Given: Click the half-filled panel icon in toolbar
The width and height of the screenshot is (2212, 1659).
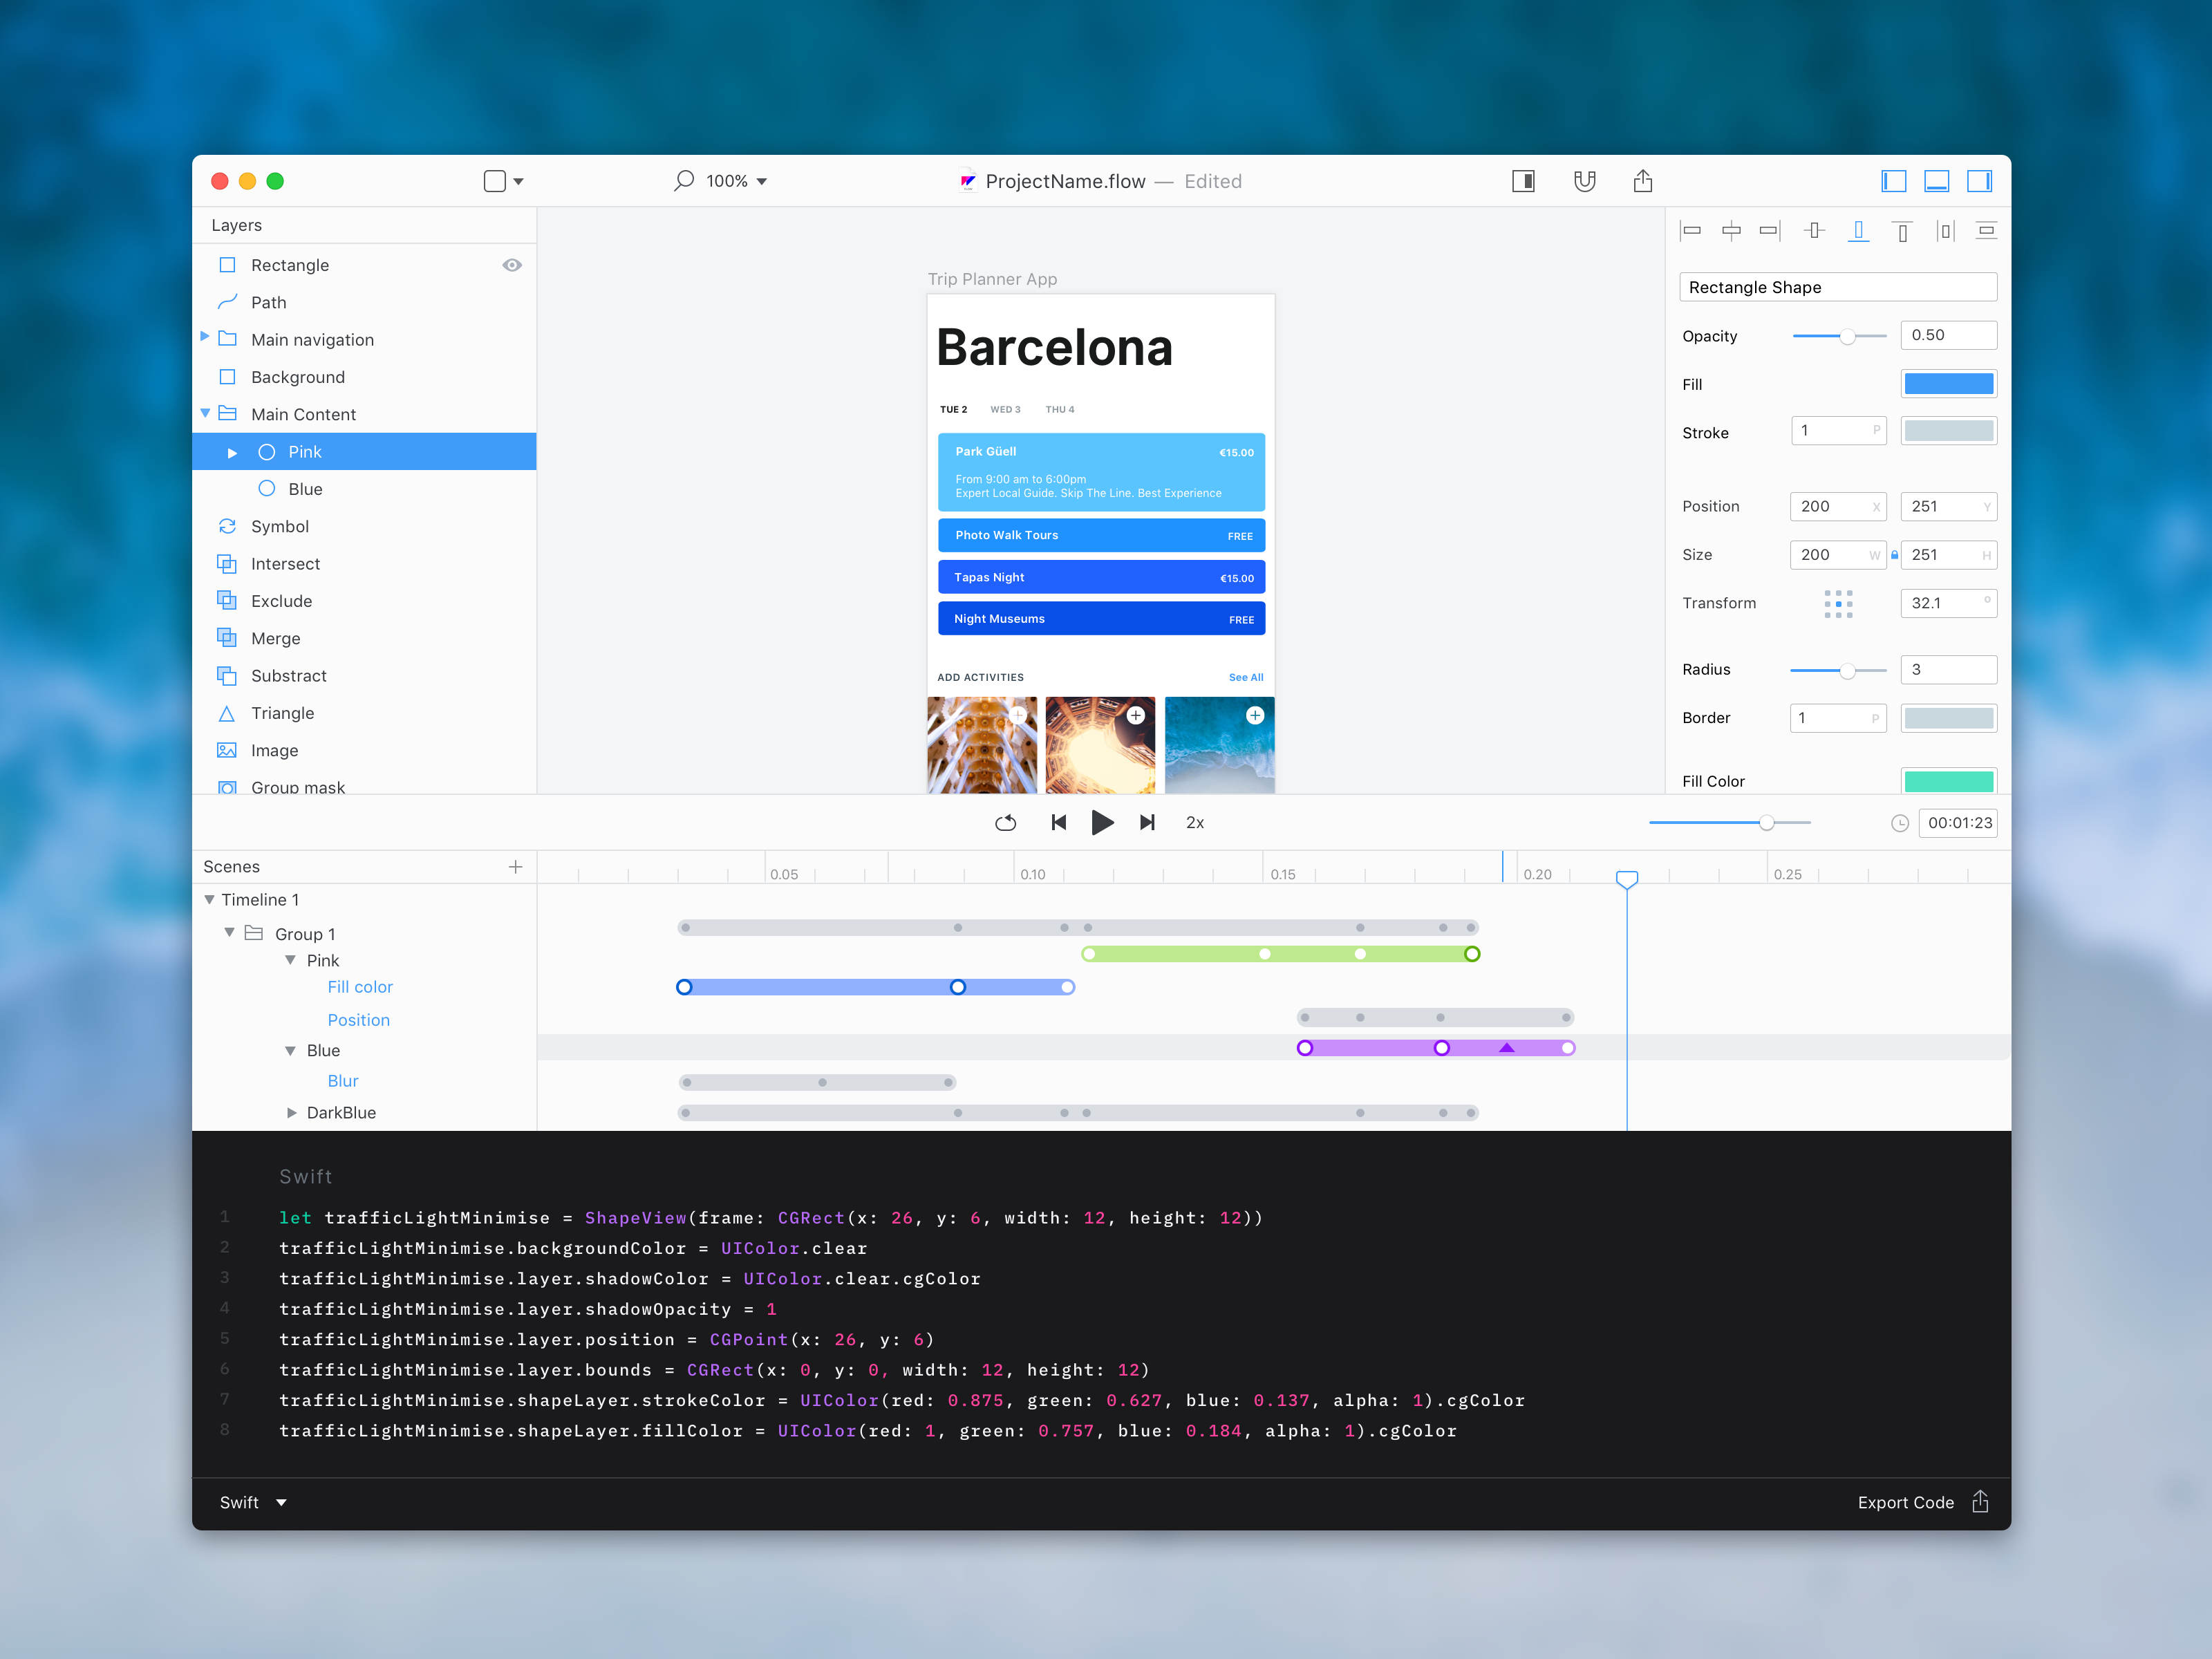Looking at the screenshot, I should click(1523, 181).
